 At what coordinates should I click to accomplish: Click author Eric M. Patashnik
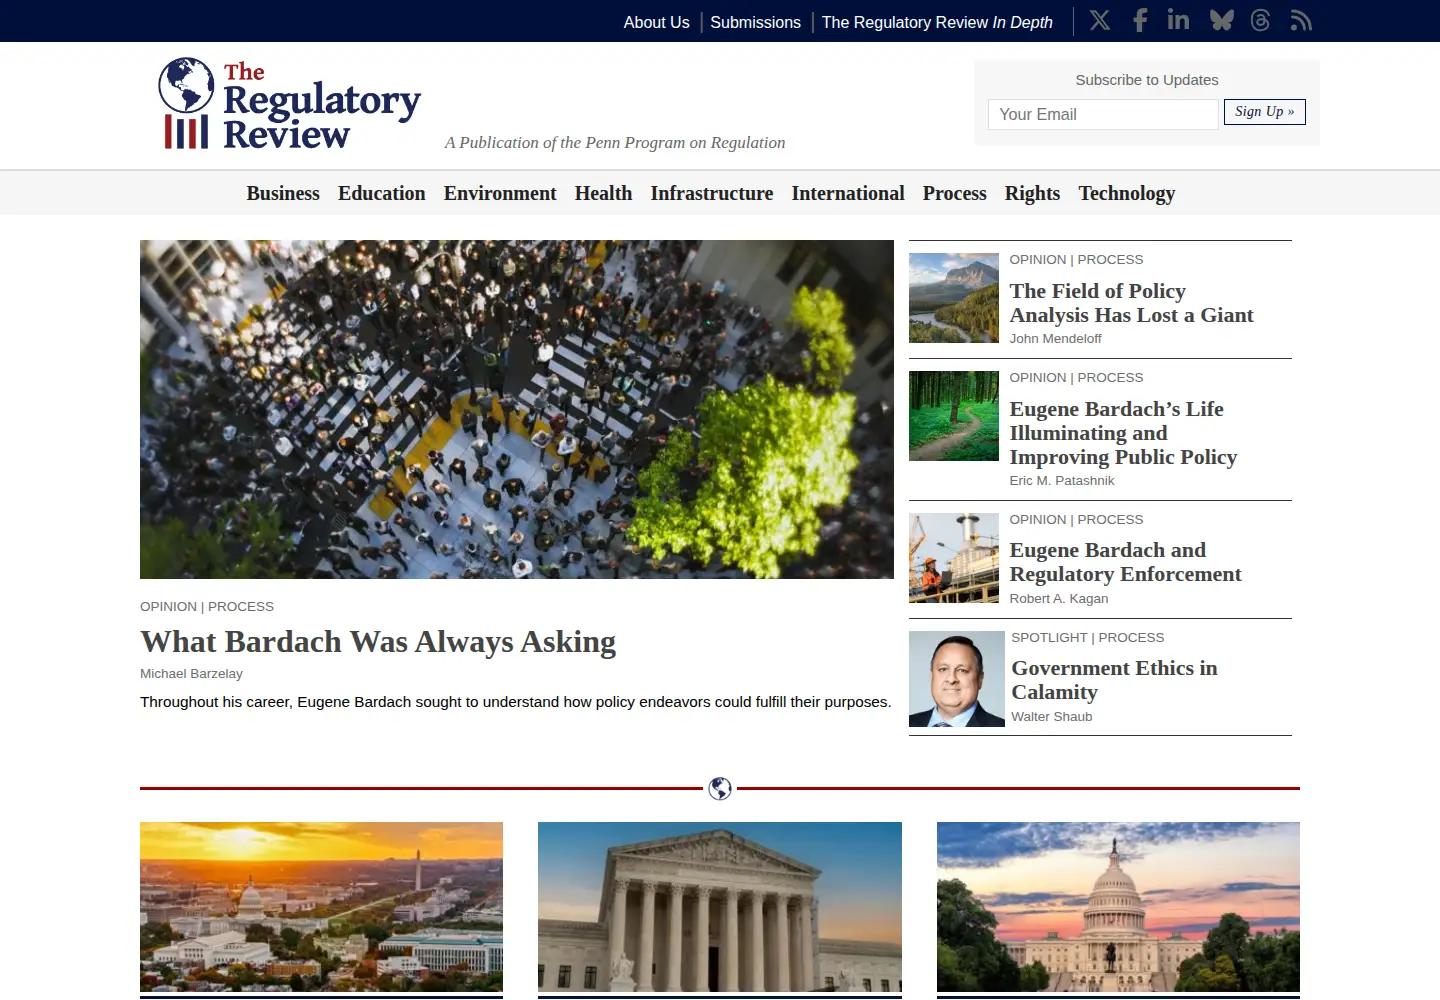click(1061, 481)
